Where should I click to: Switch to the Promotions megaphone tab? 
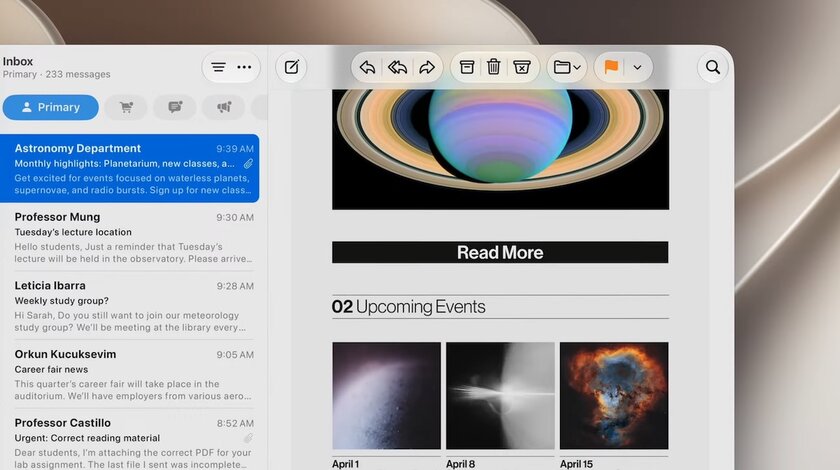[224, 107]
